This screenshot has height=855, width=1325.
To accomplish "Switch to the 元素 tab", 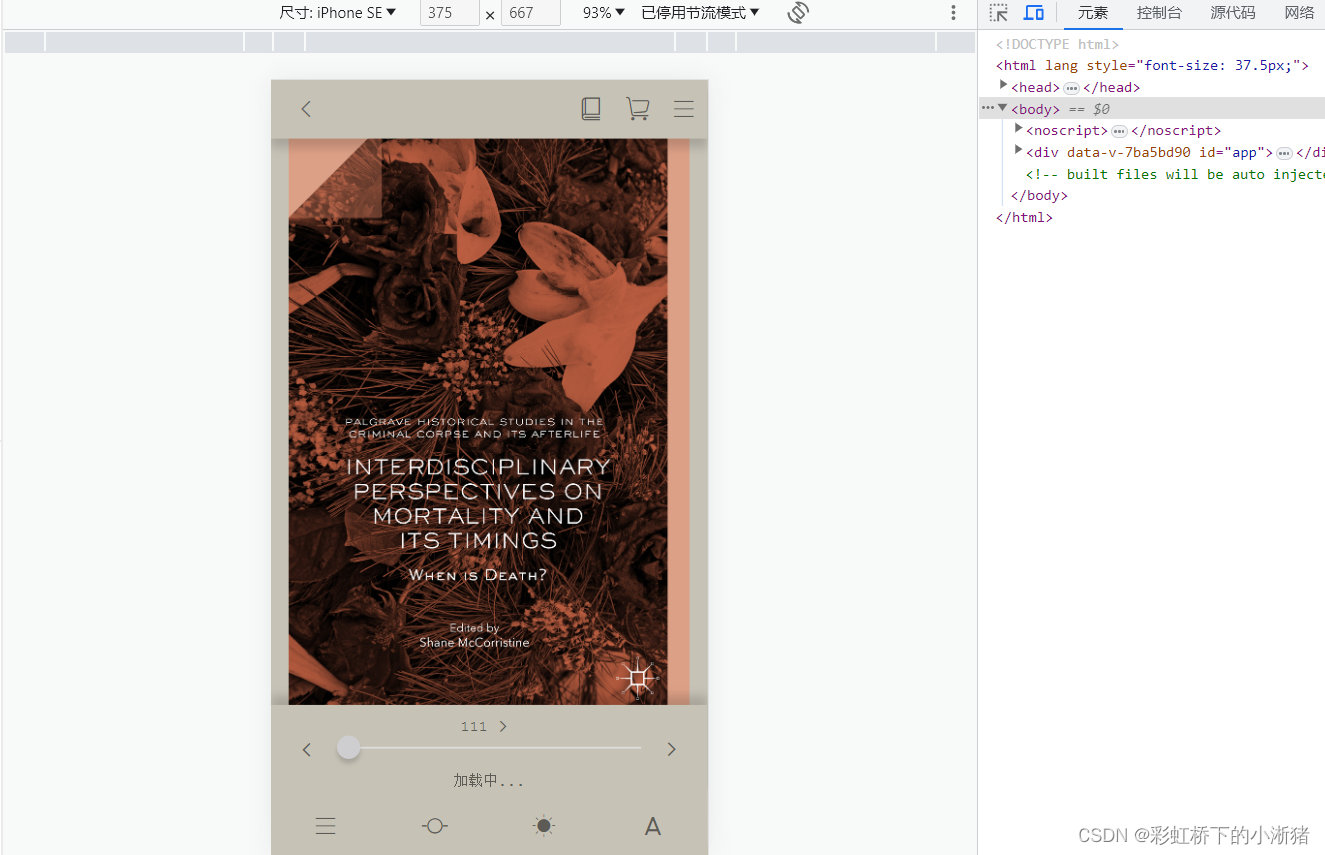I will (1093, 13).
